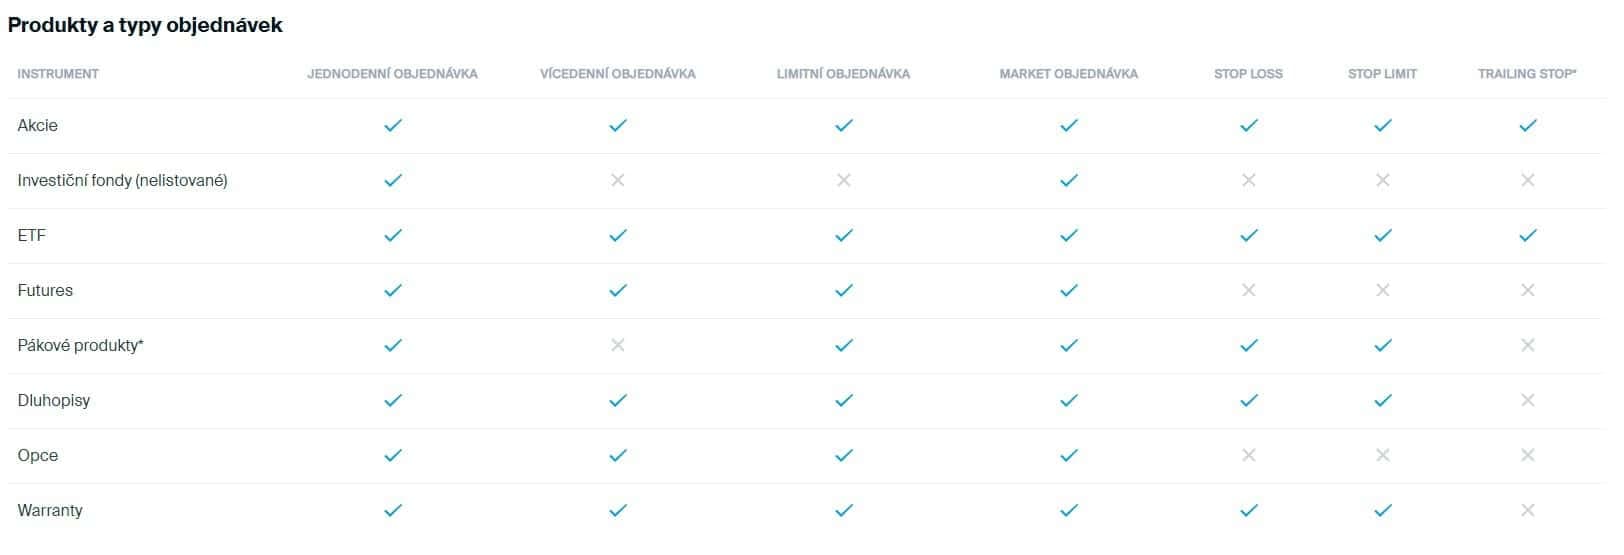The height and width of the screenshot is (555, 1624).
Task: Click the Stop Loss column header
Action: tap(1248, 74)
